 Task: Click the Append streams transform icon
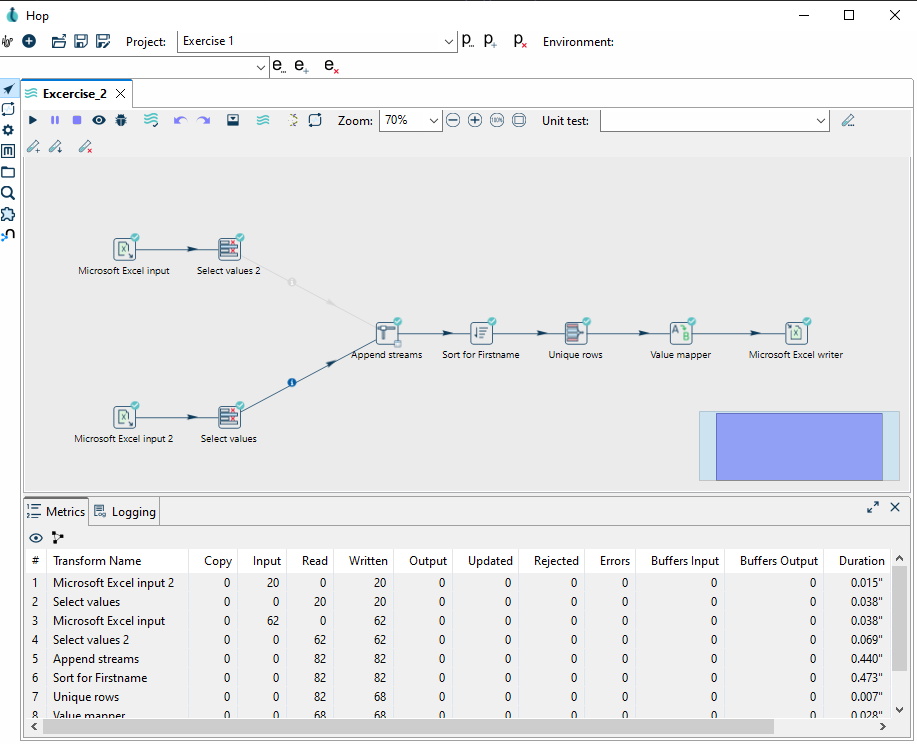pyautogui.click(x=386, y=333)
